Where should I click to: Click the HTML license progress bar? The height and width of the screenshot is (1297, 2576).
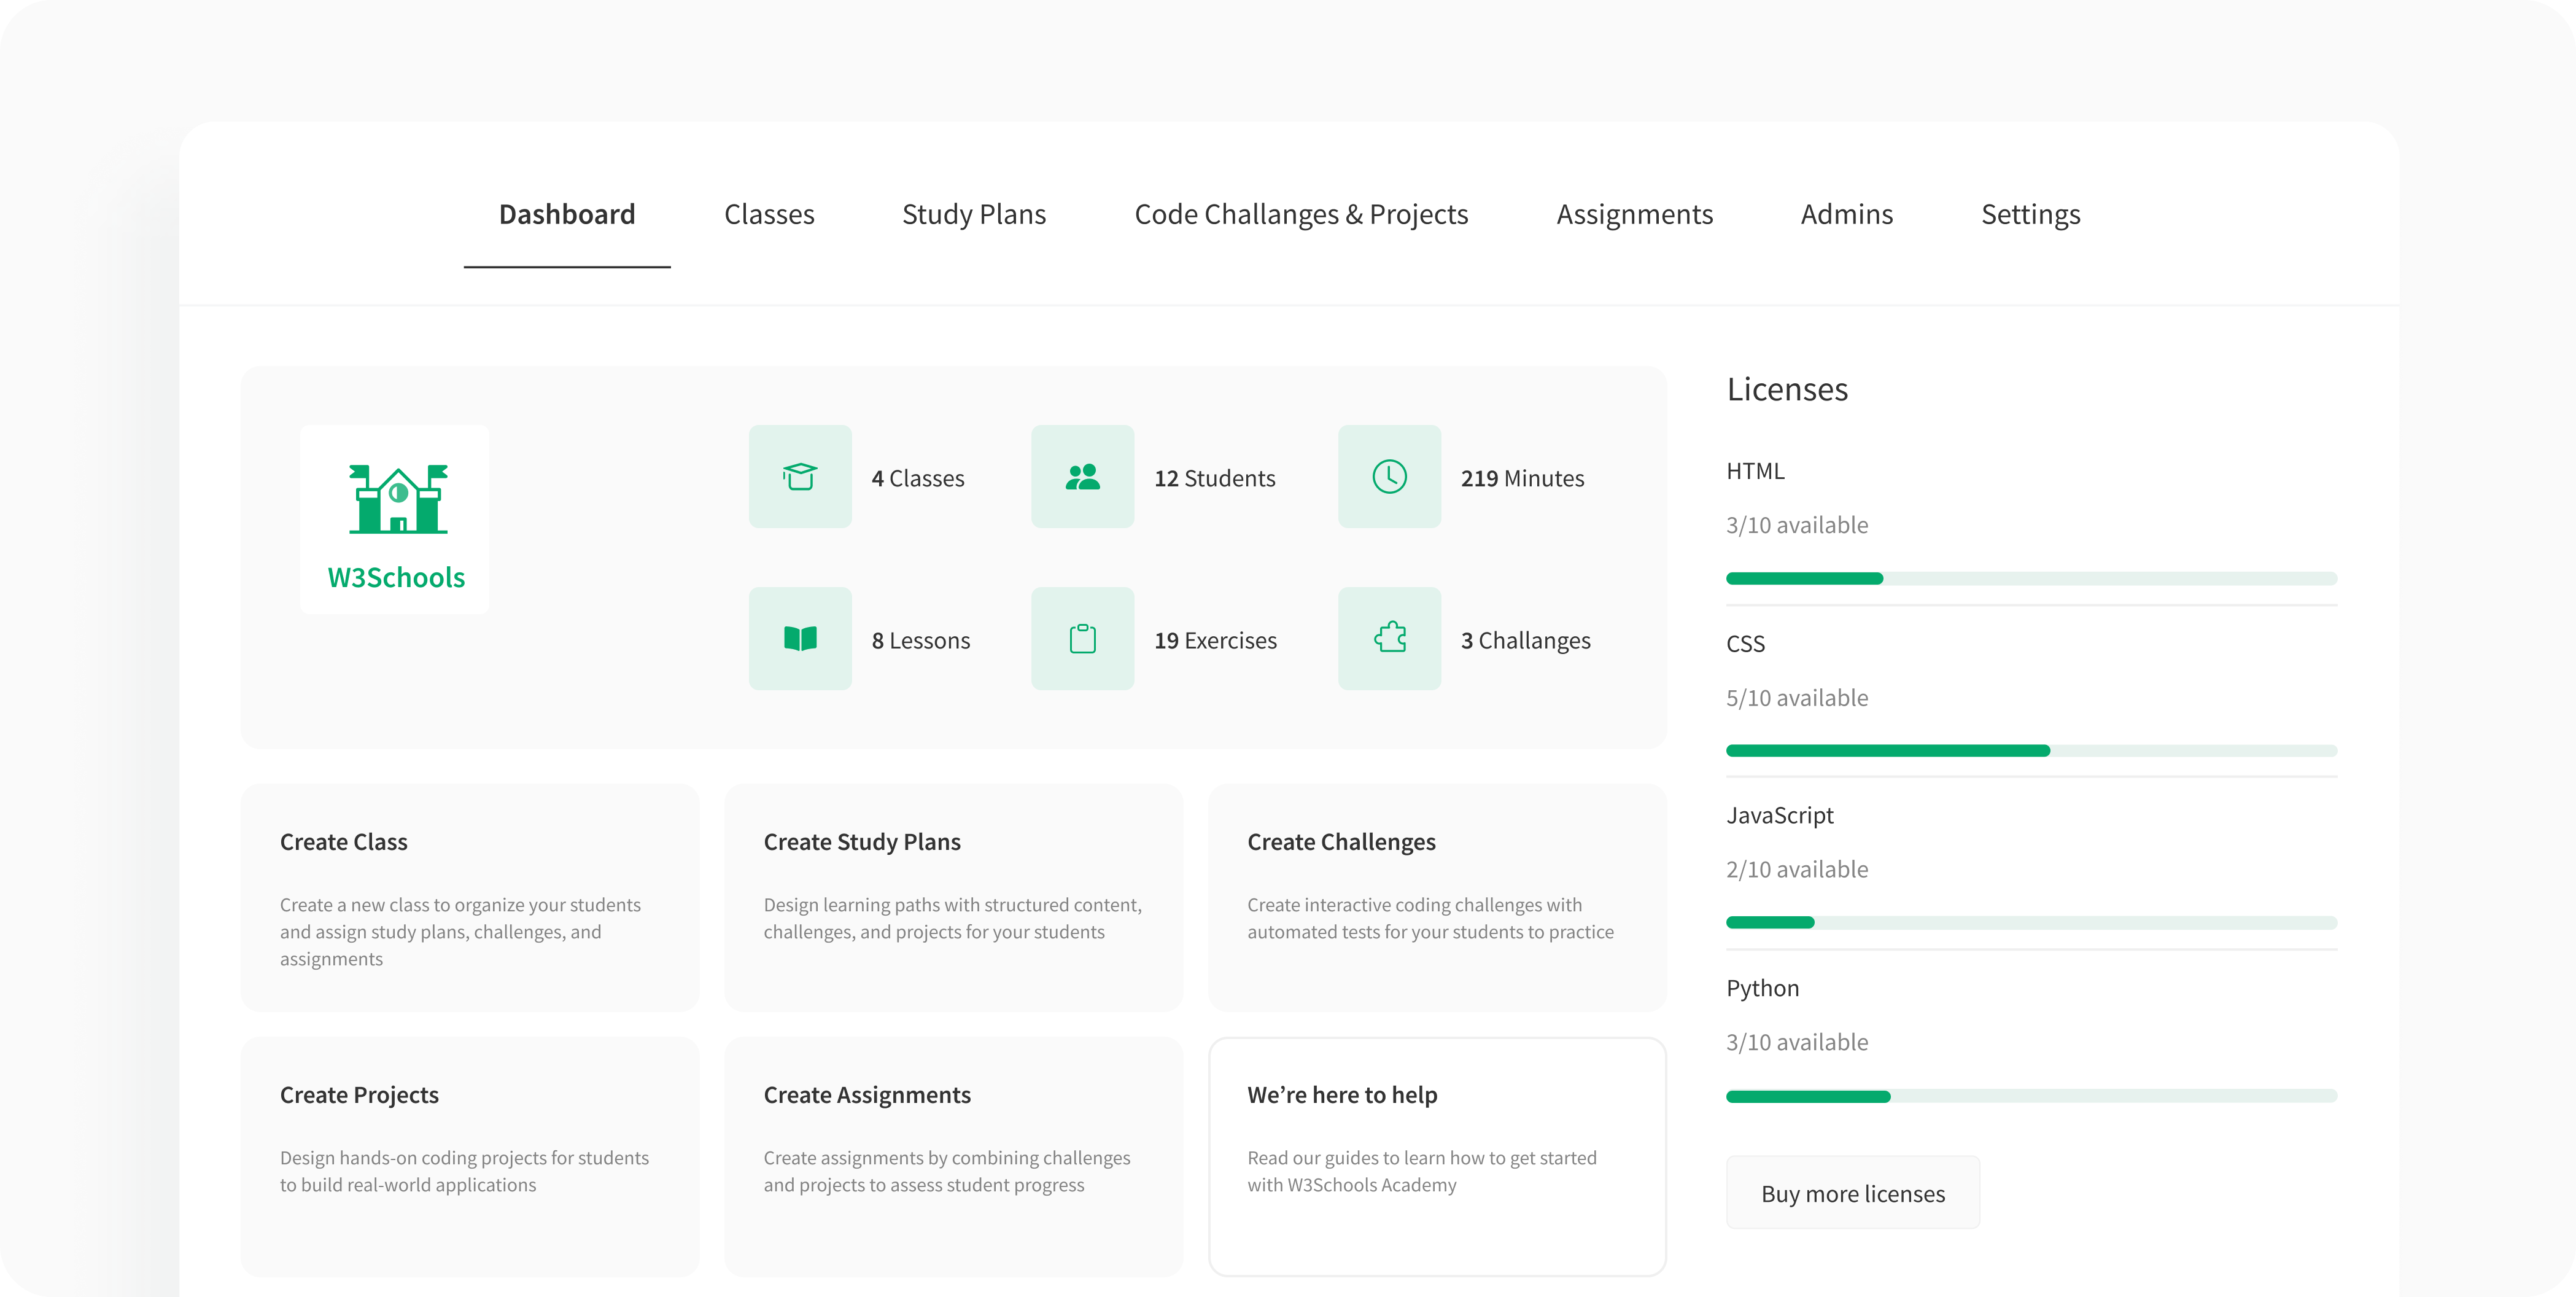2030,578
